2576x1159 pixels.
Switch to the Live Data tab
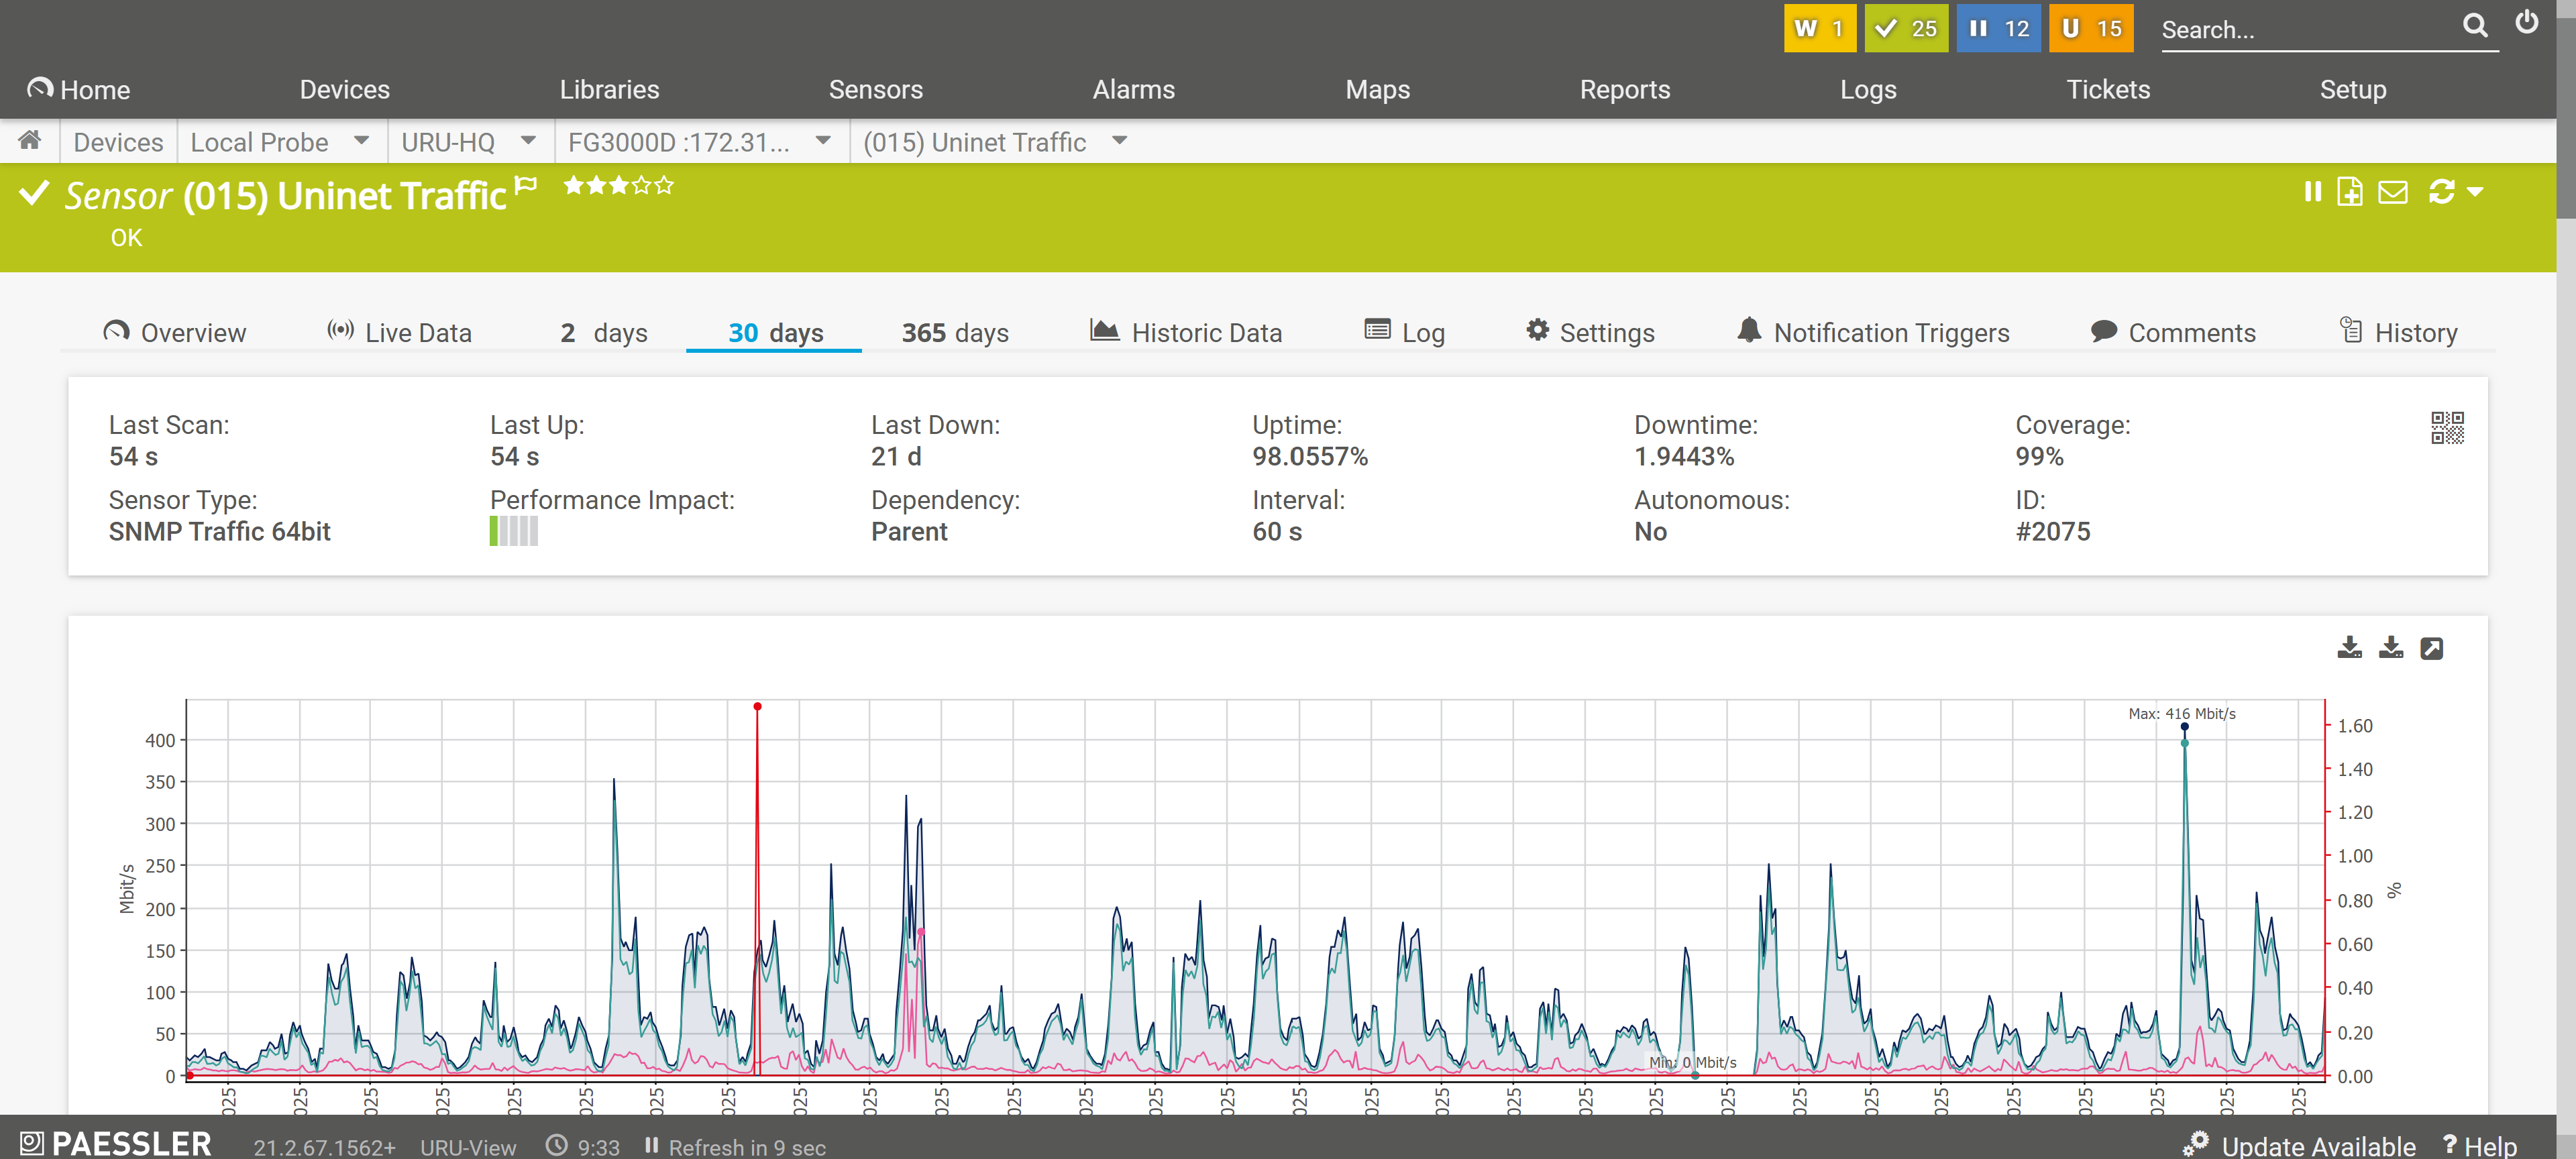coord(399,332)
